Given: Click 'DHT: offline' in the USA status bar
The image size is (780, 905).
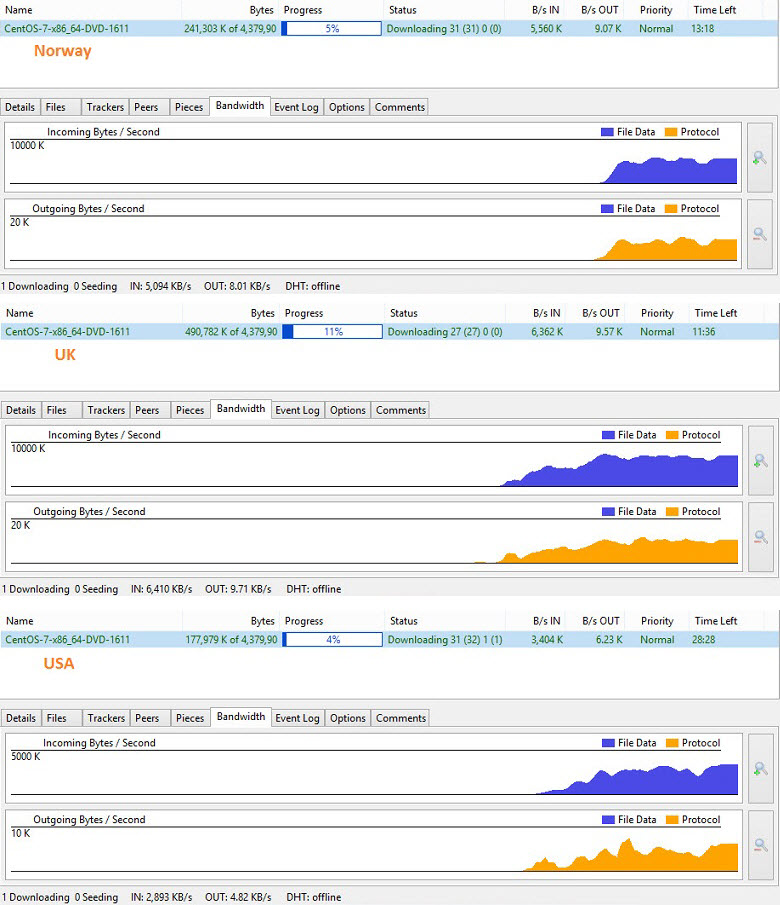Looking at the screenshot, I should tap(314, 897).
